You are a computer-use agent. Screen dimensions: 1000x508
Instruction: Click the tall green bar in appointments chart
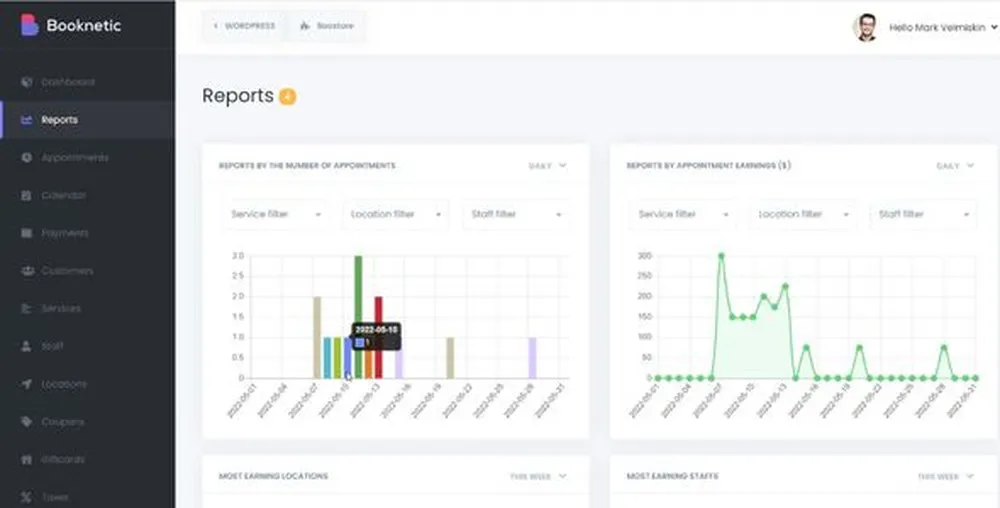click(x=358, y=315)
